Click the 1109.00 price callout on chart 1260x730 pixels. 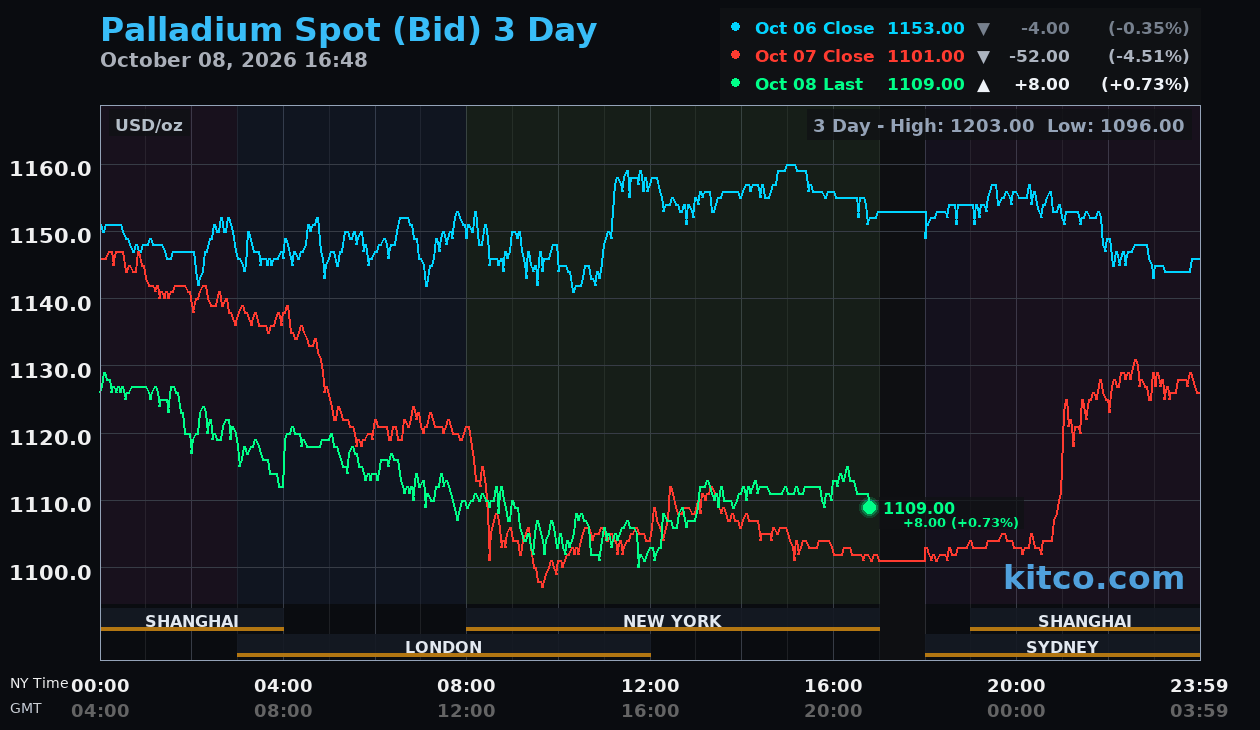click(919, 508)
